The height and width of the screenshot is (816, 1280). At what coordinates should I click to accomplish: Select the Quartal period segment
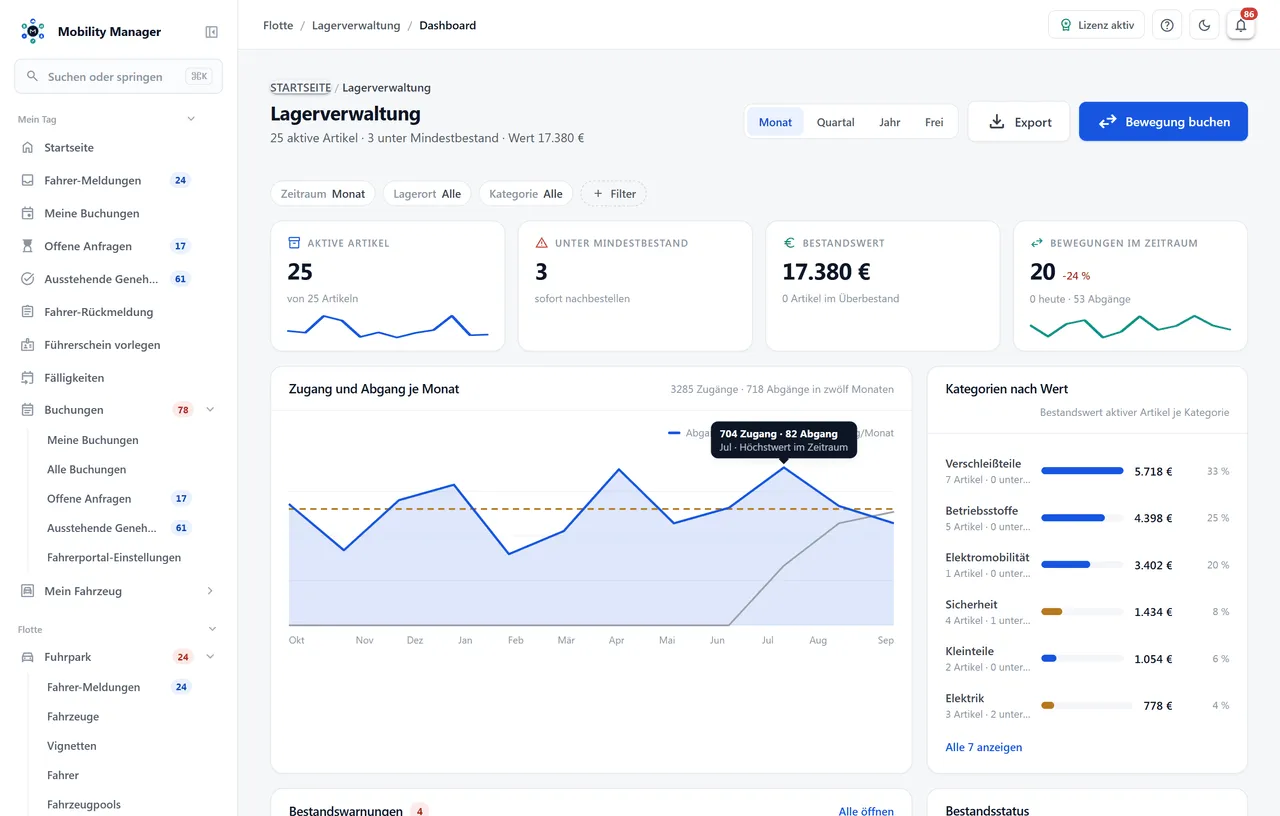point(835,122)
